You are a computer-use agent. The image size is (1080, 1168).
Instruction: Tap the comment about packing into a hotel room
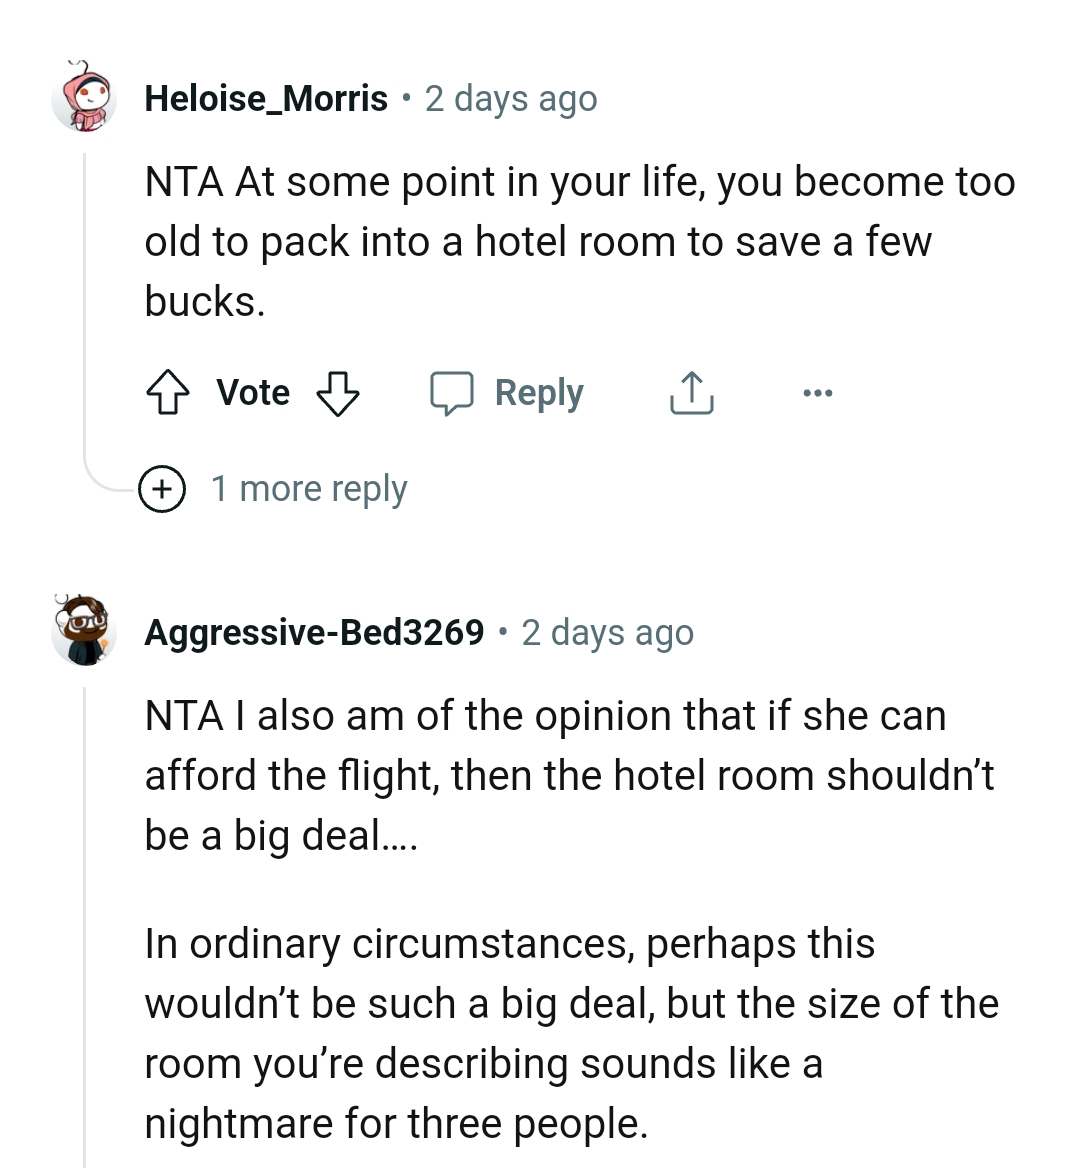580,241
